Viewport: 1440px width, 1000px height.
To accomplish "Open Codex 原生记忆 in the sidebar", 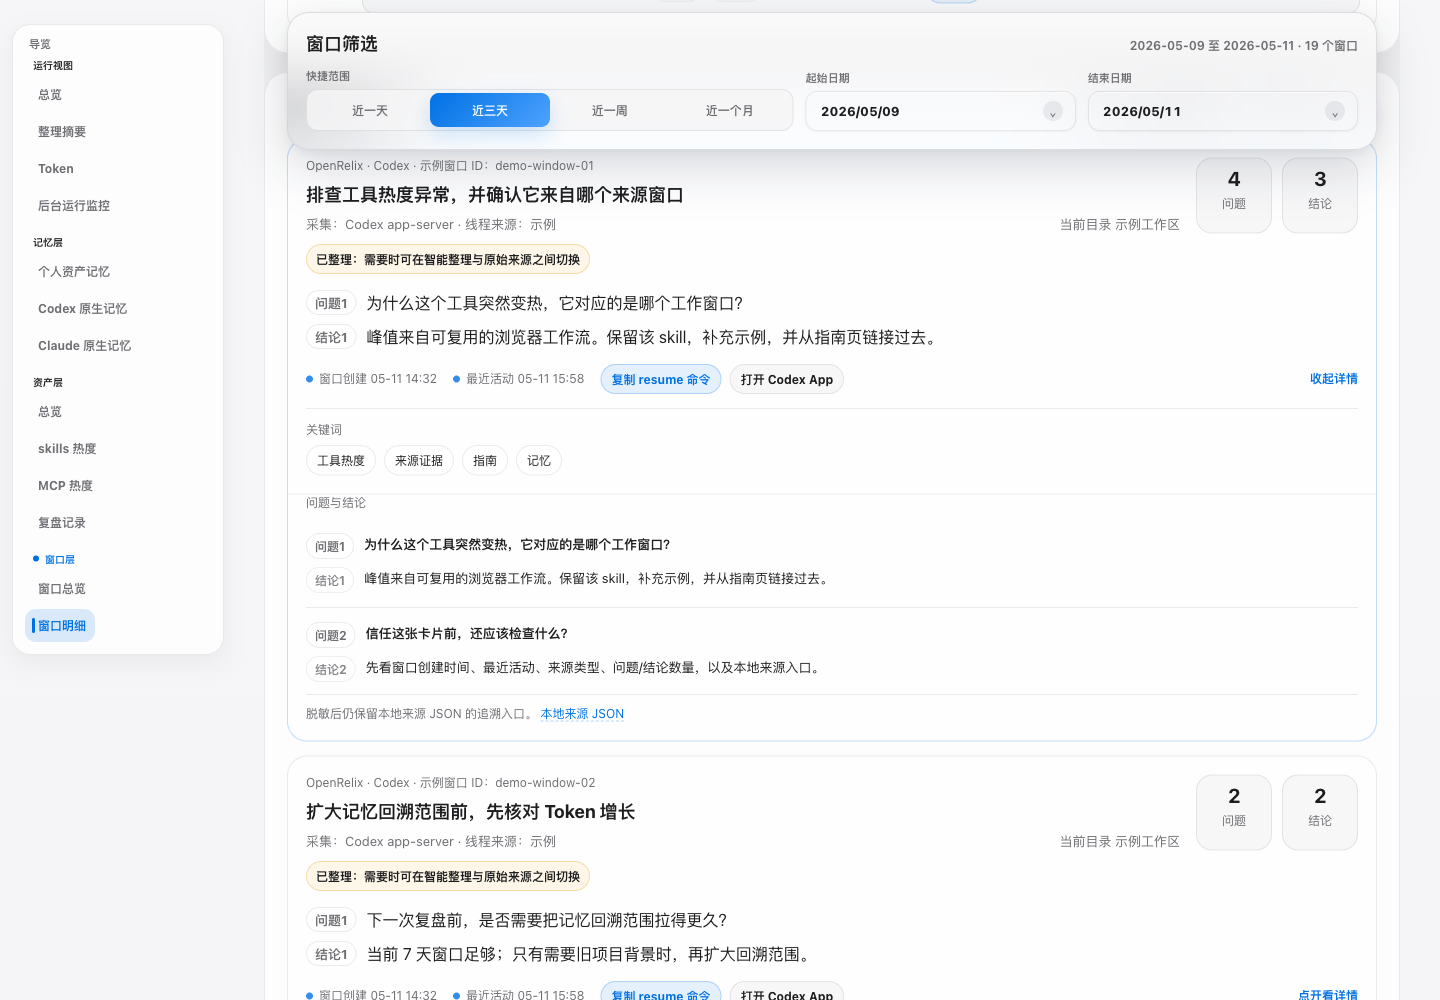I will click(82, 309).
